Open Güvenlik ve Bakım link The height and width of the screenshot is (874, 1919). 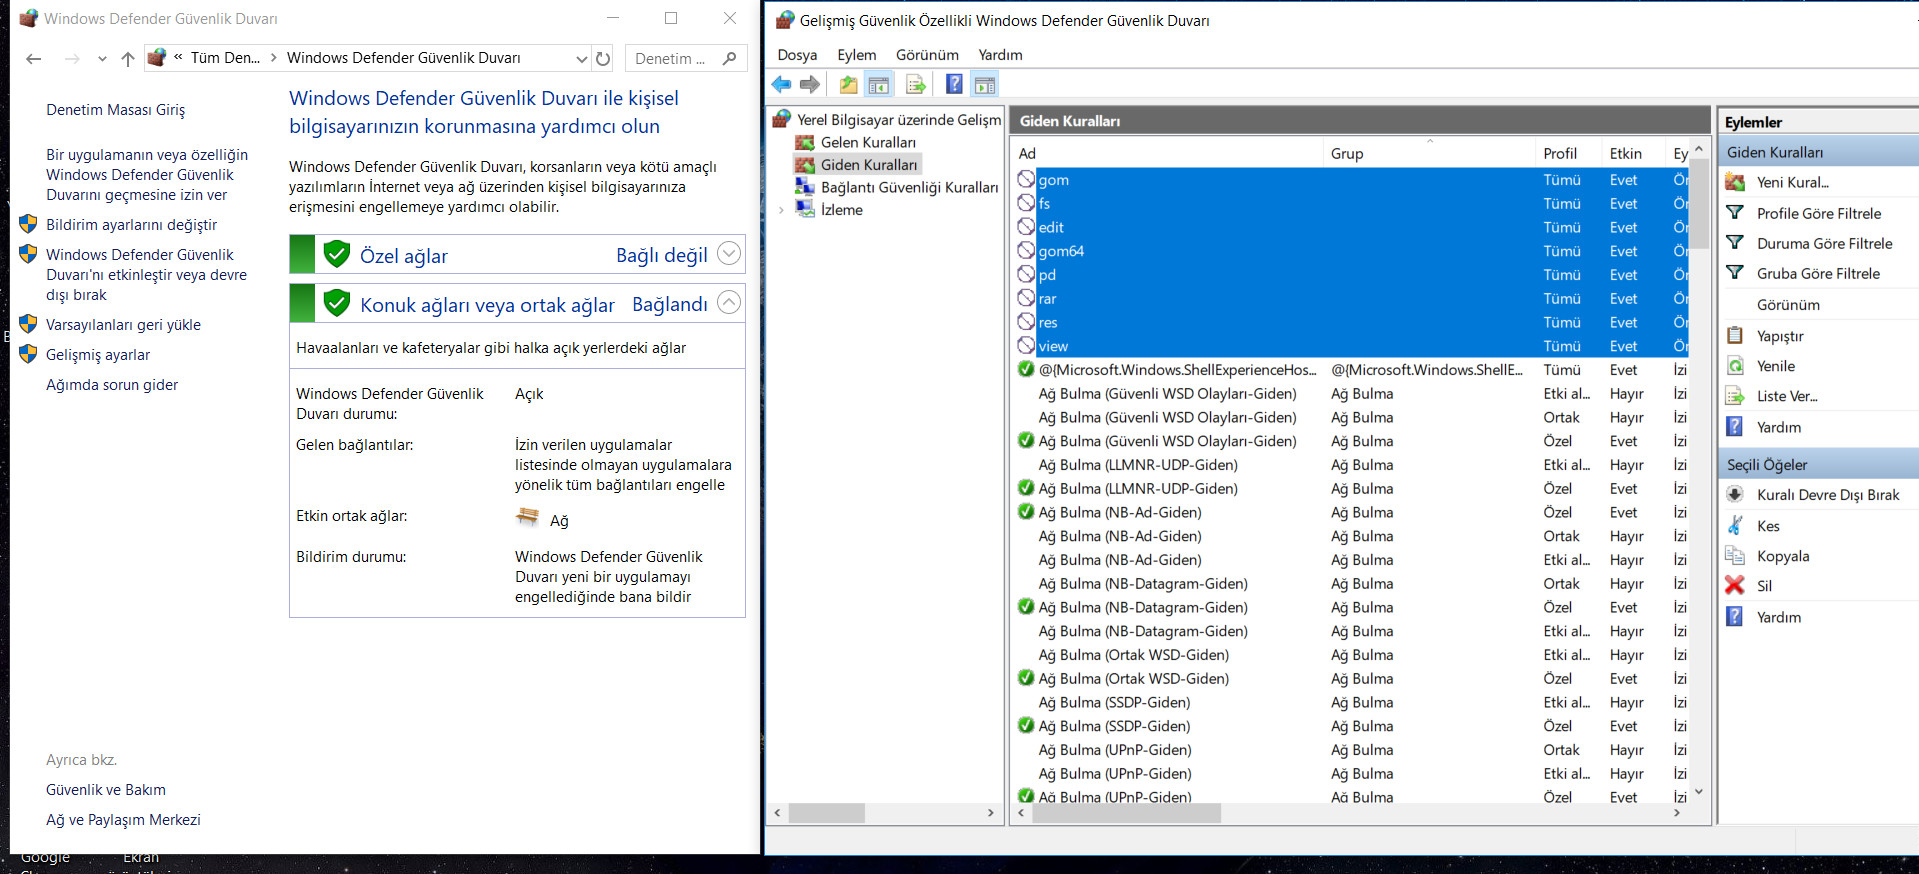pyautogui.click(x=106, y=790)
